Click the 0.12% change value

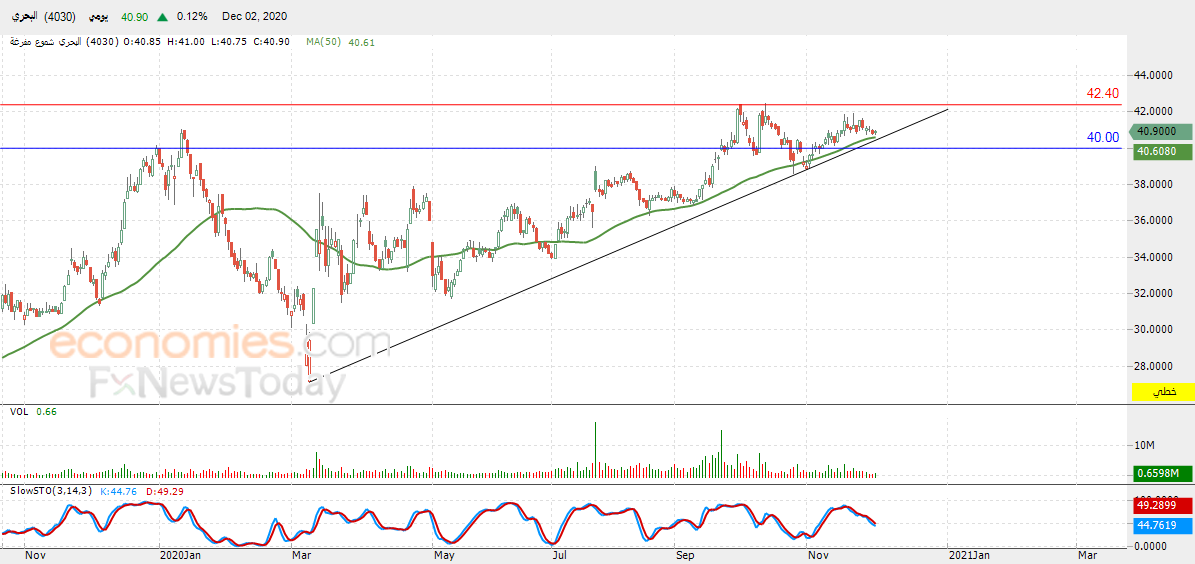191,16
